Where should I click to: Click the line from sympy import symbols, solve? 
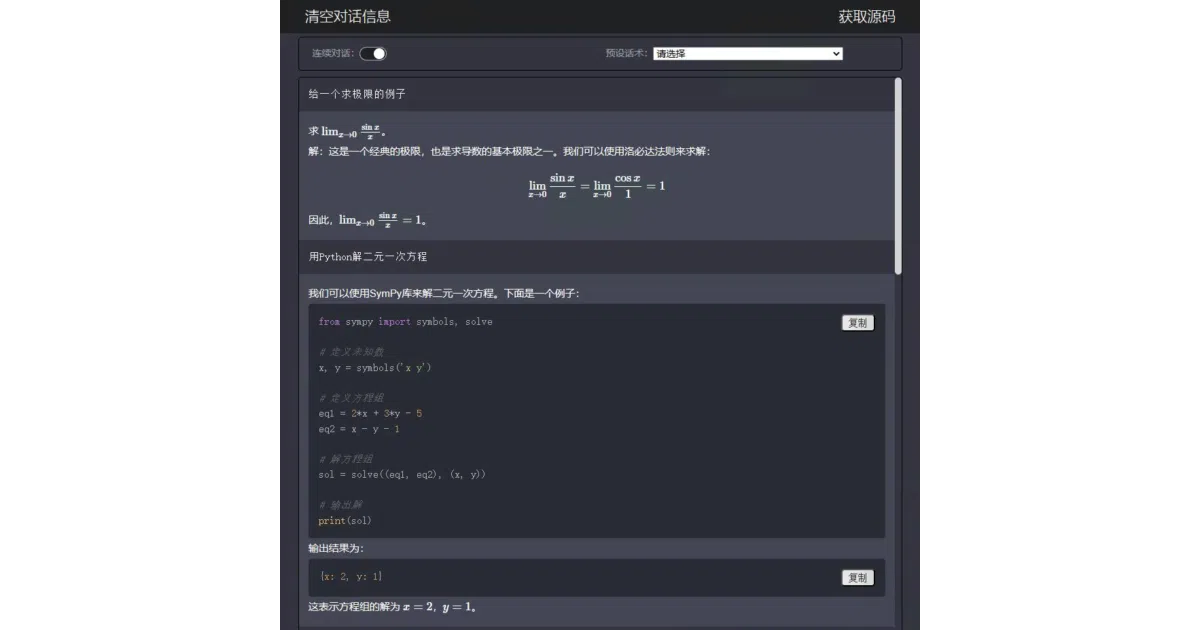405,322
